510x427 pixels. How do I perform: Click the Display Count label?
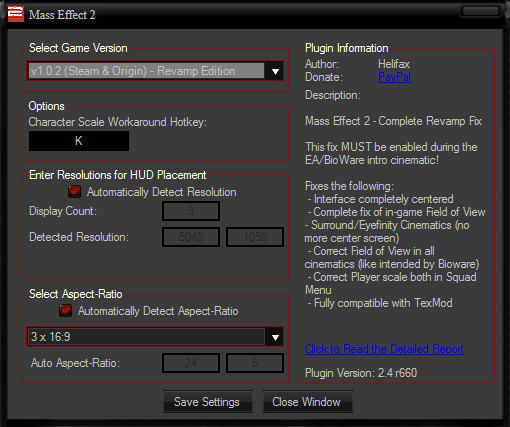(63, 211)
